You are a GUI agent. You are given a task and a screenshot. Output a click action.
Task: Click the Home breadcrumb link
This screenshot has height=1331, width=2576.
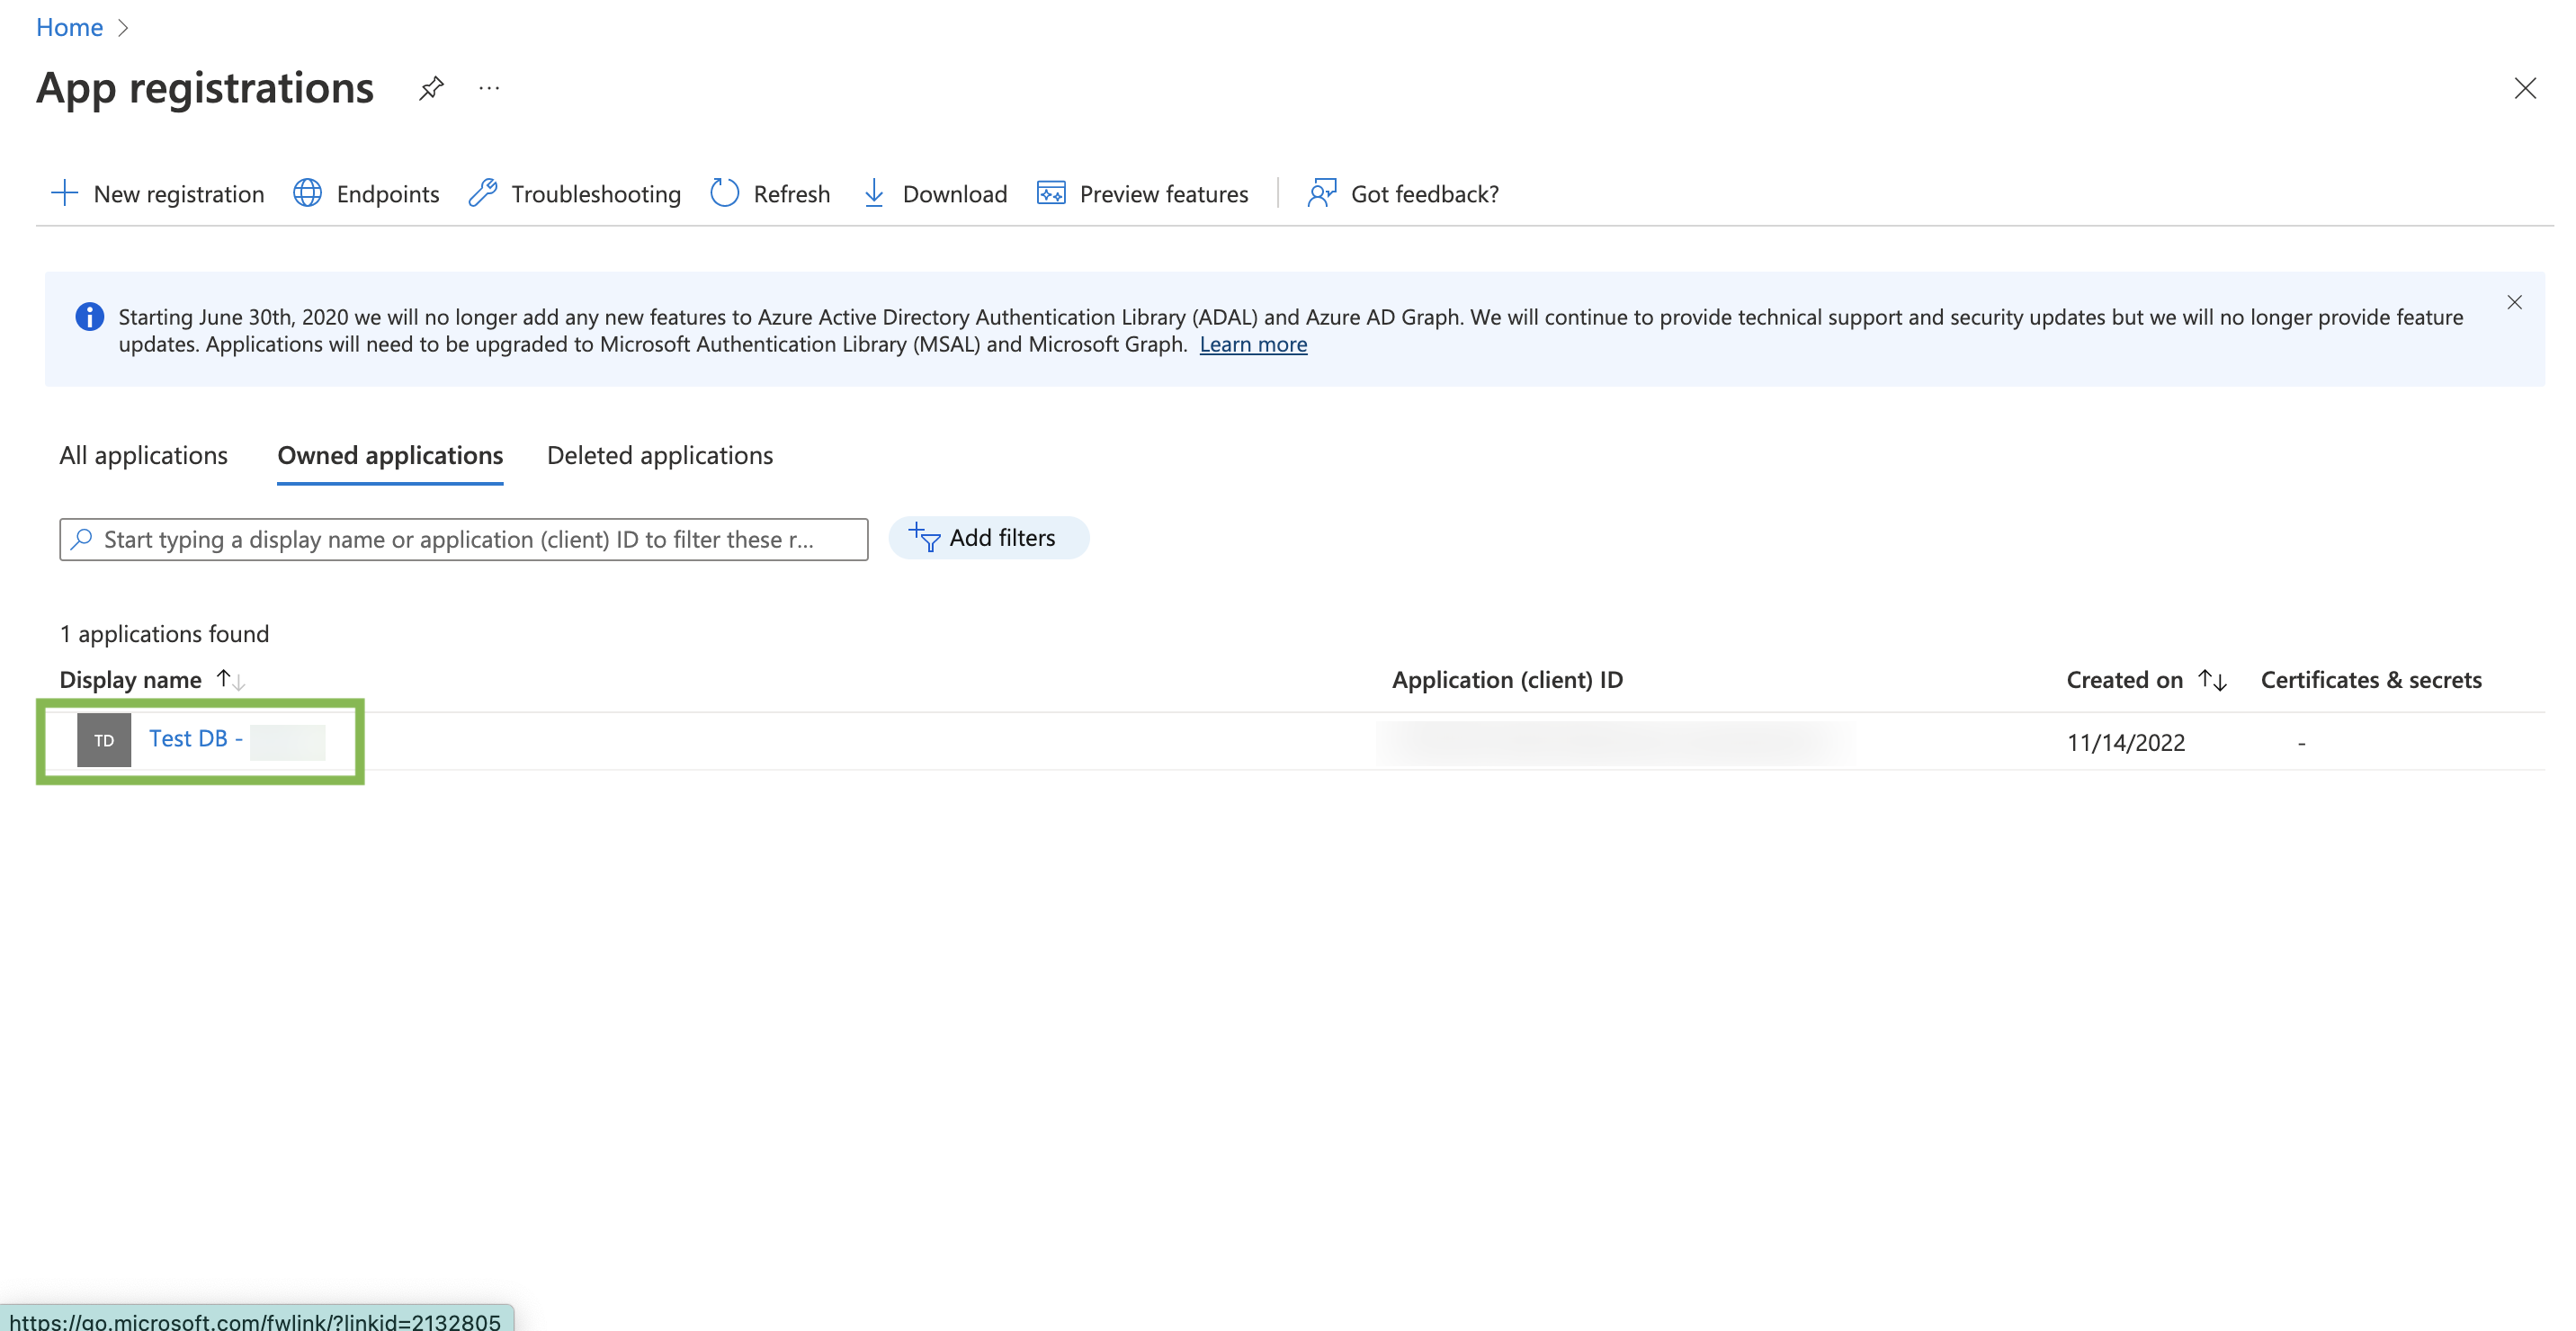(x=69, y=27)
